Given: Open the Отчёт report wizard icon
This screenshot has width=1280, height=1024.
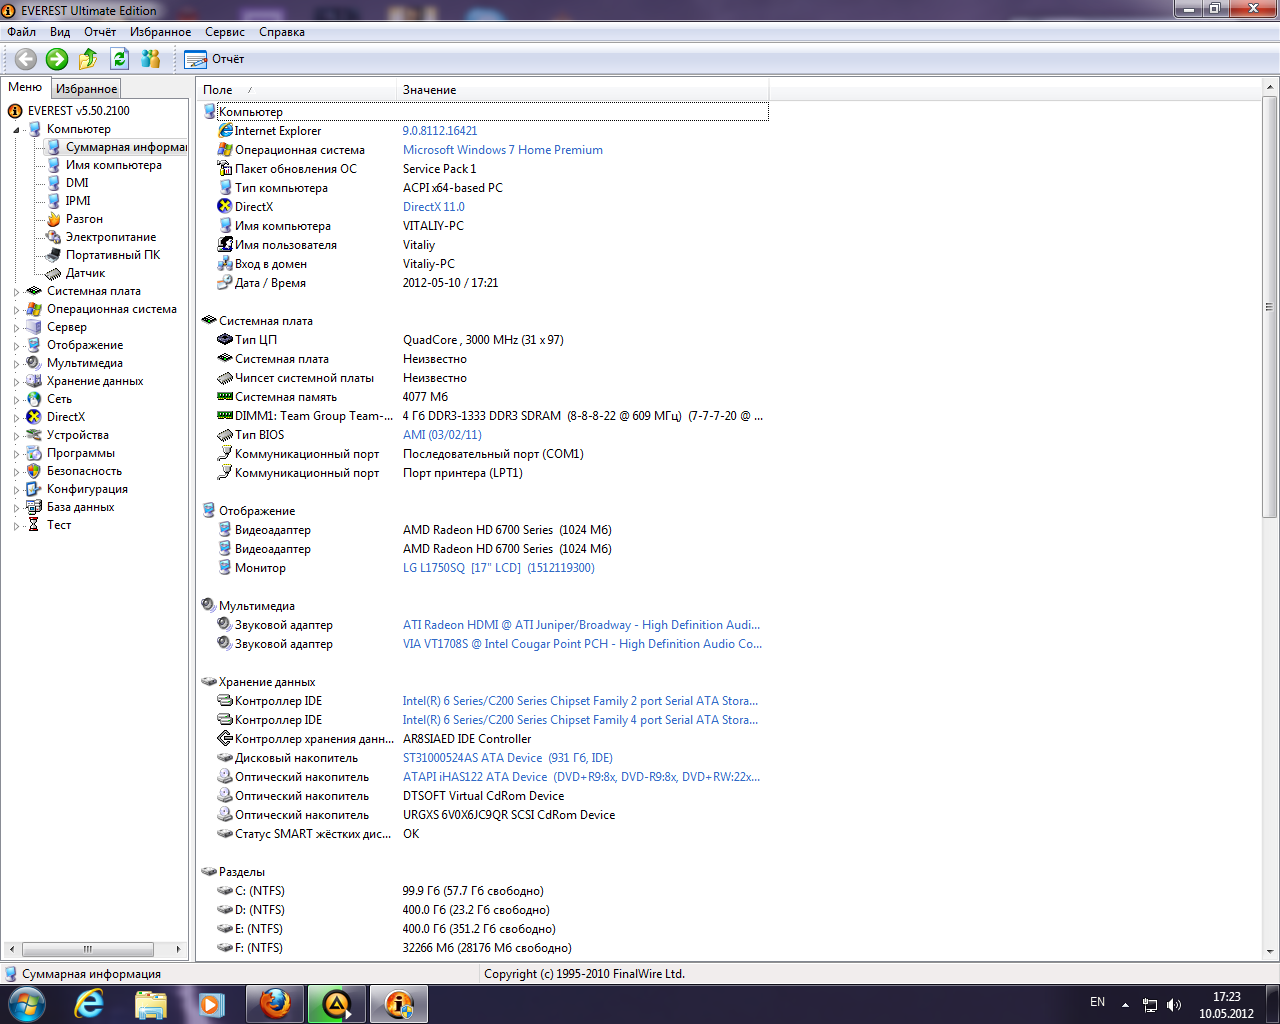Looking at the screenshot, I should (x=194, y=58).
